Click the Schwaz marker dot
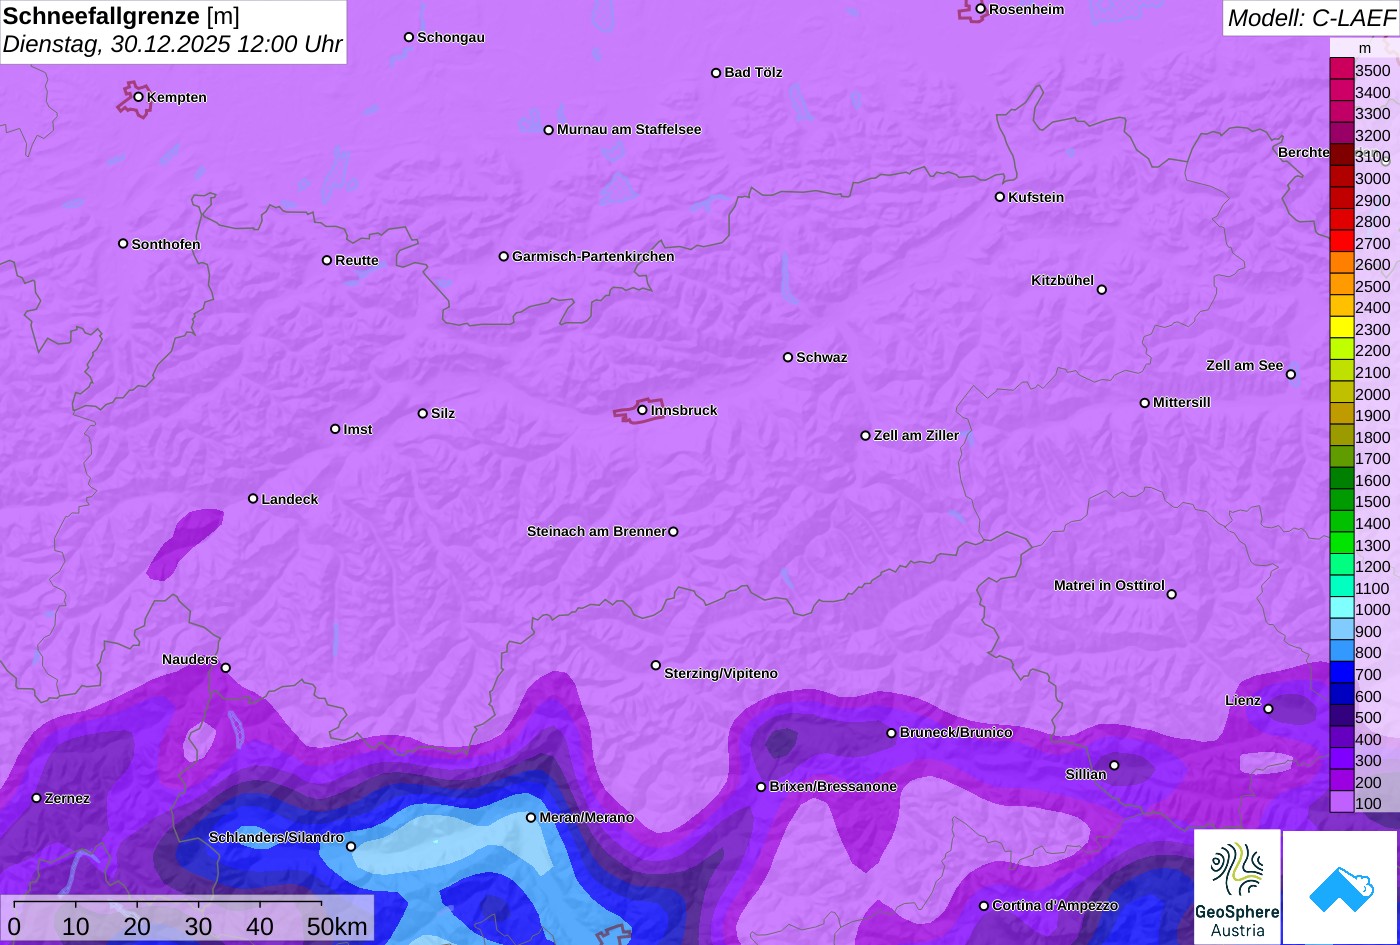Screen dimensions: 1400x945 (788, 357)
